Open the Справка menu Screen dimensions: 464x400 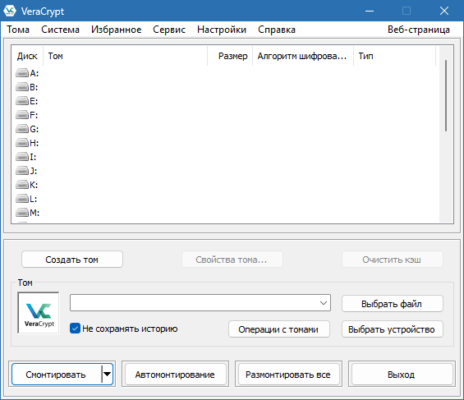pos(276,30)
